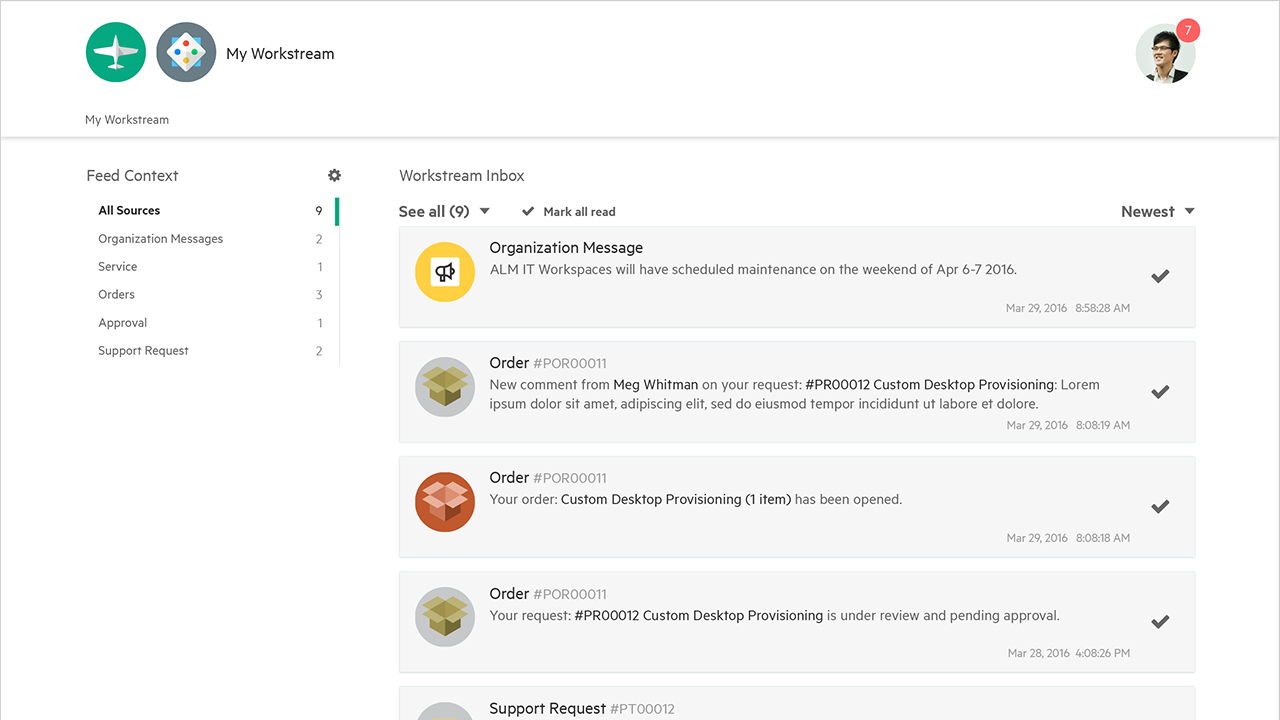Filter feed by Organization Messages
This screenshot has height=720, width=1280.
(211, 239)
